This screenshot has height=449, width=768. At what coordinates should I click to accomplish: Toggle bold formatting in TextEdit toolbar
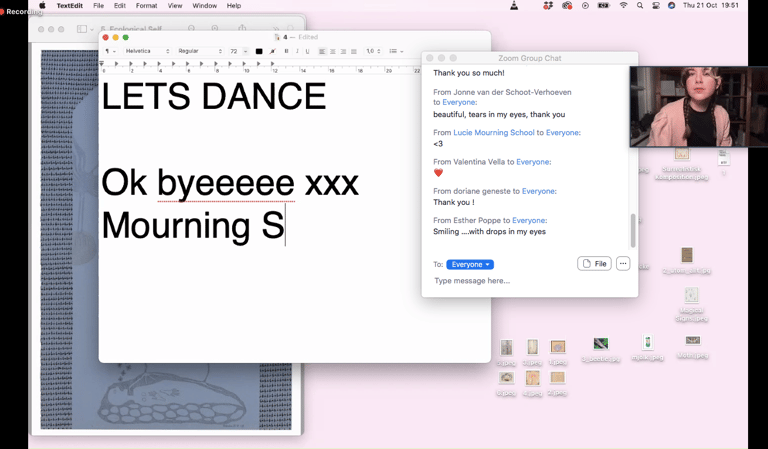click(x=286, y=51)
